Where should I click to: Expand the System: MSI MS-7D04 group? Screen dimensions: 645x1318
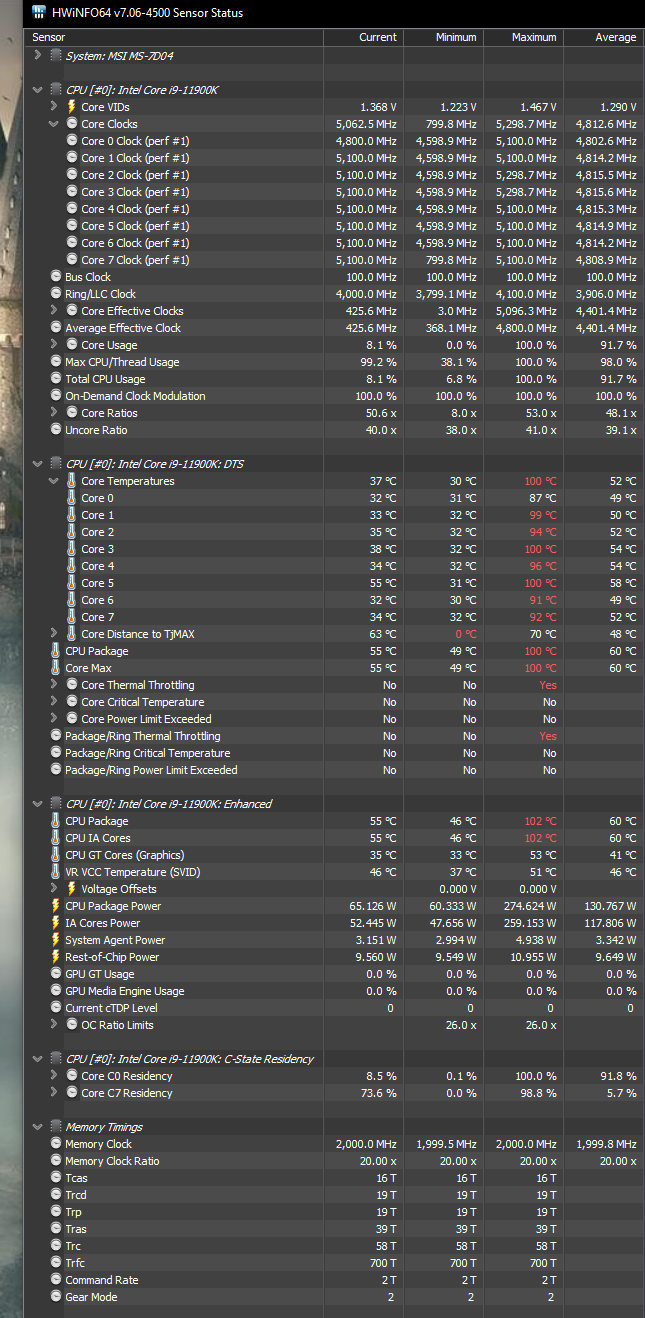38,56
